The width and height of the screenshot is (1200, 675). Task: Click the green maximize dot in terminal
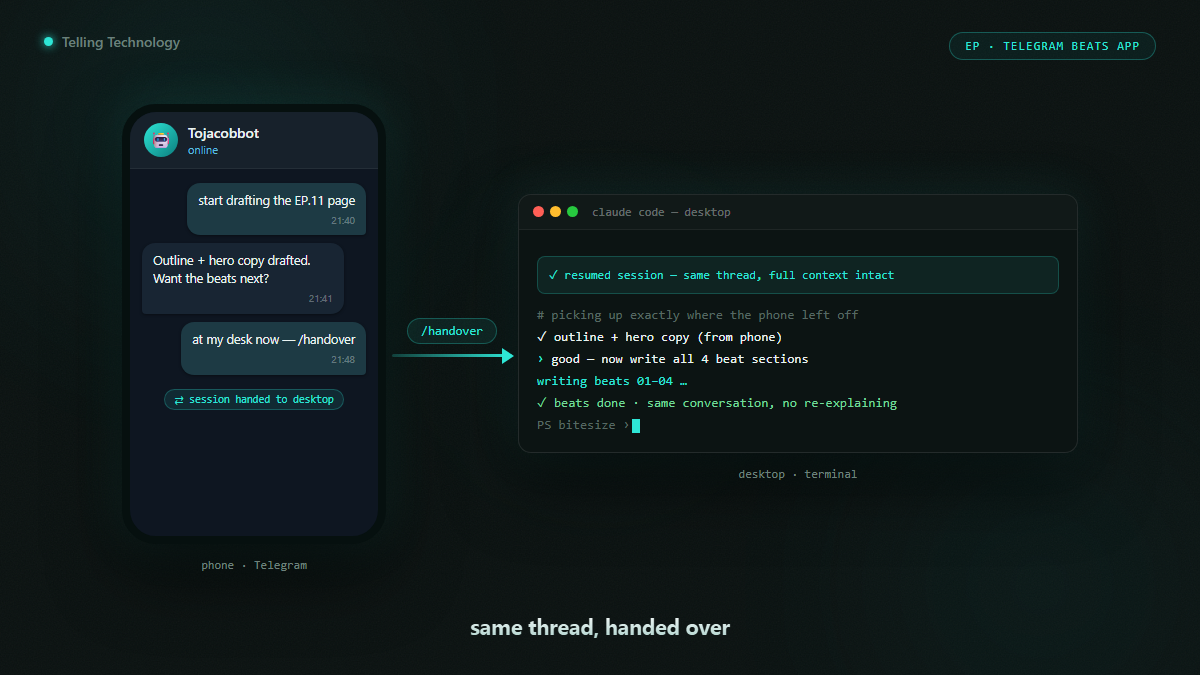[573, 212]
